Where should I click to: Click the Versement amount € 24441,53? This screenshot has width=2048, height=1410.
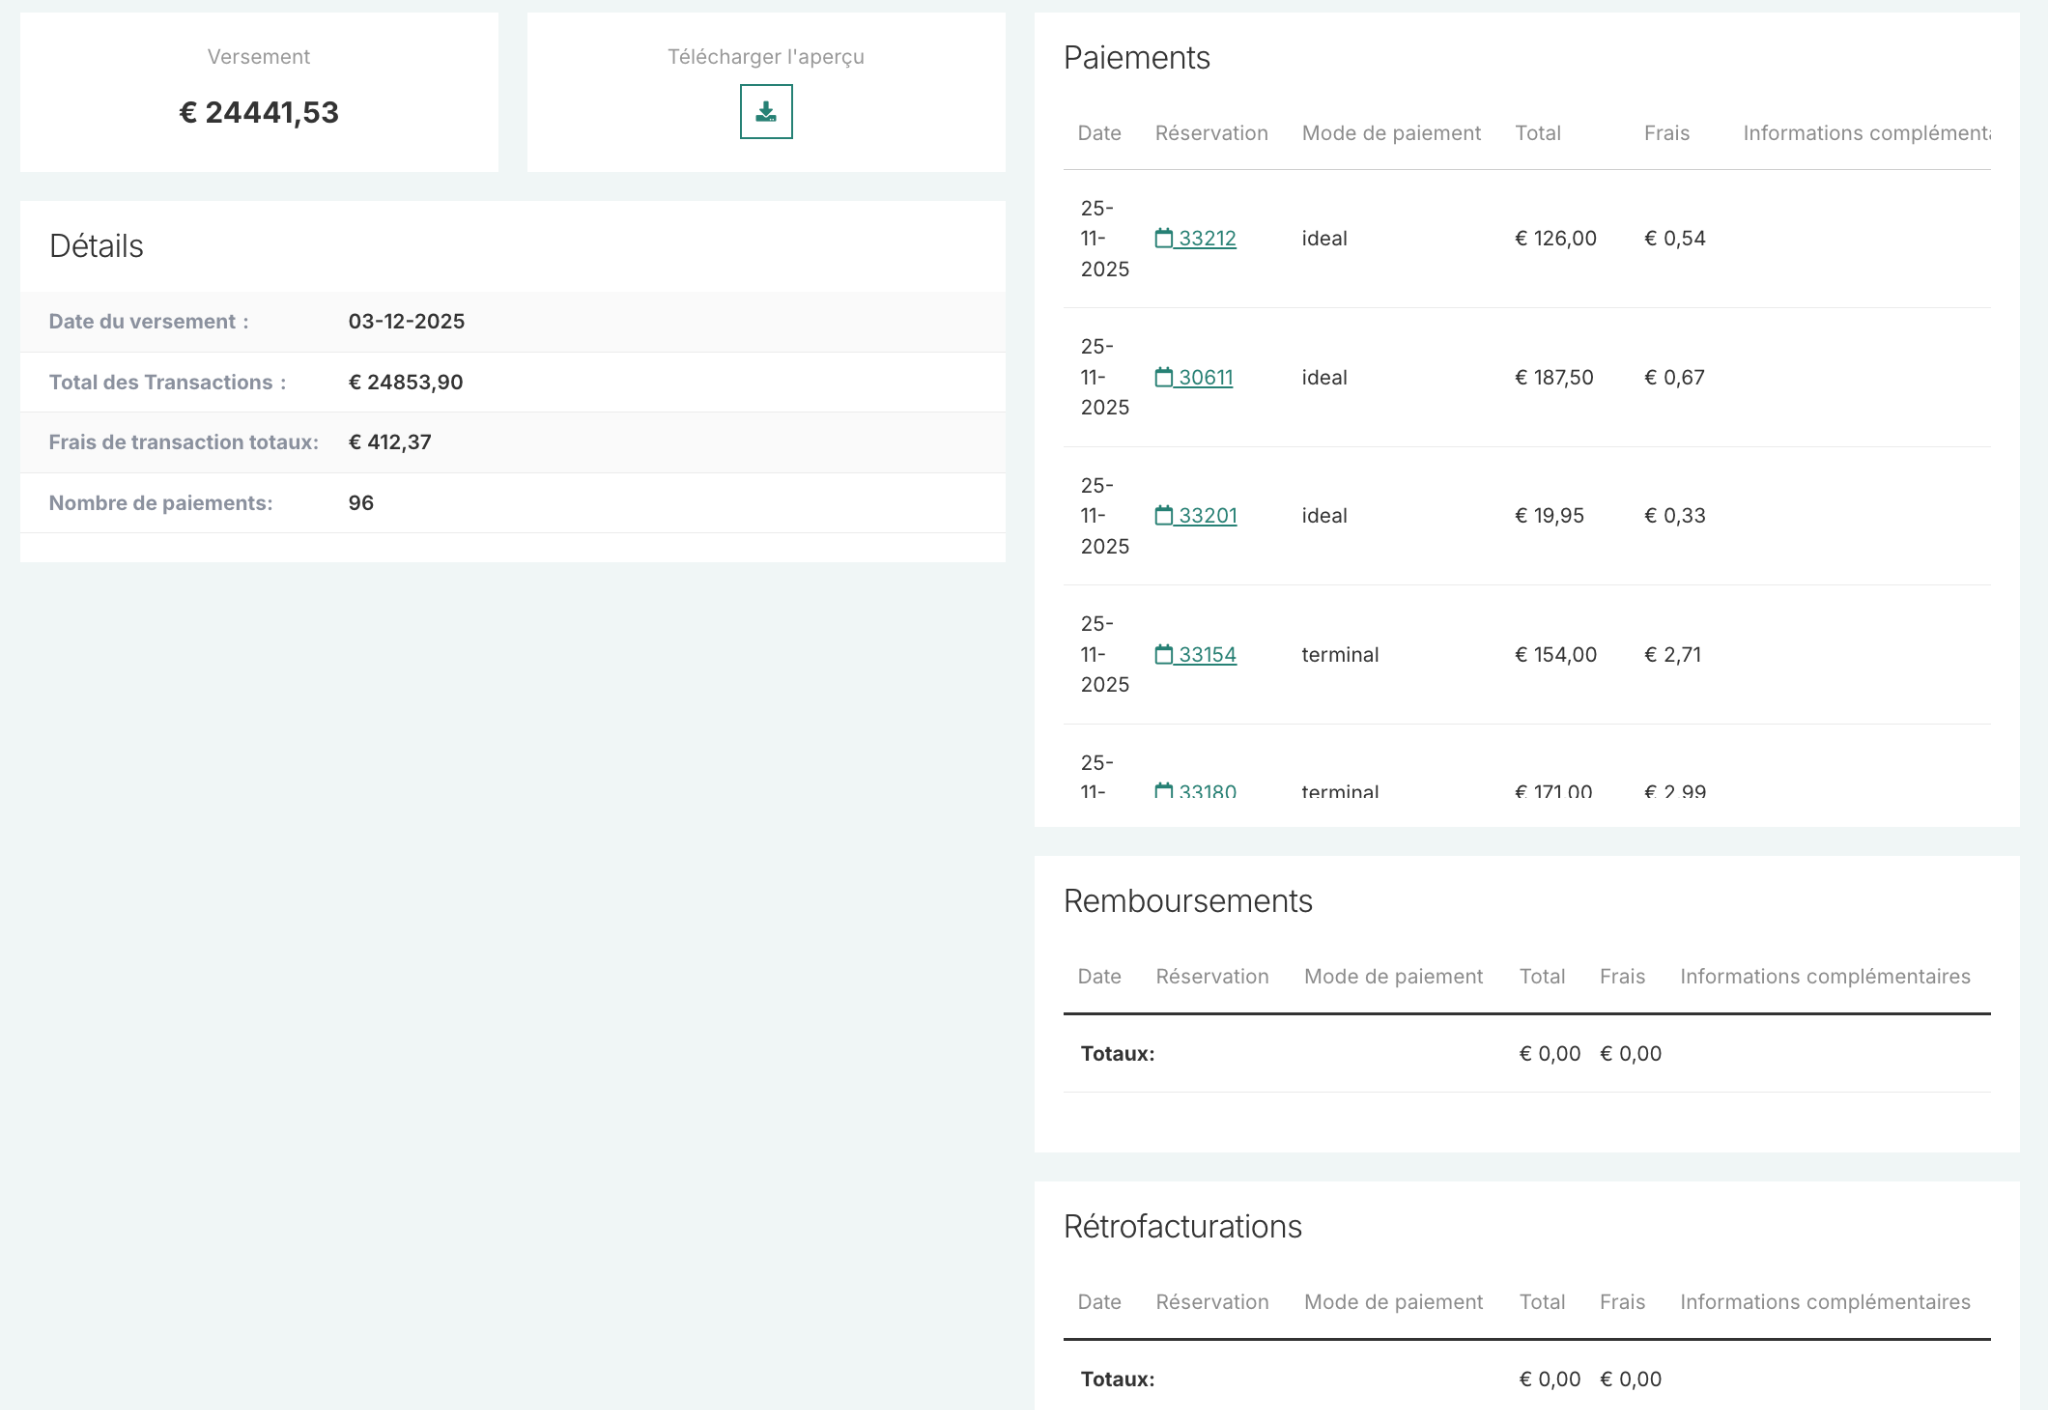click(259, 112)
